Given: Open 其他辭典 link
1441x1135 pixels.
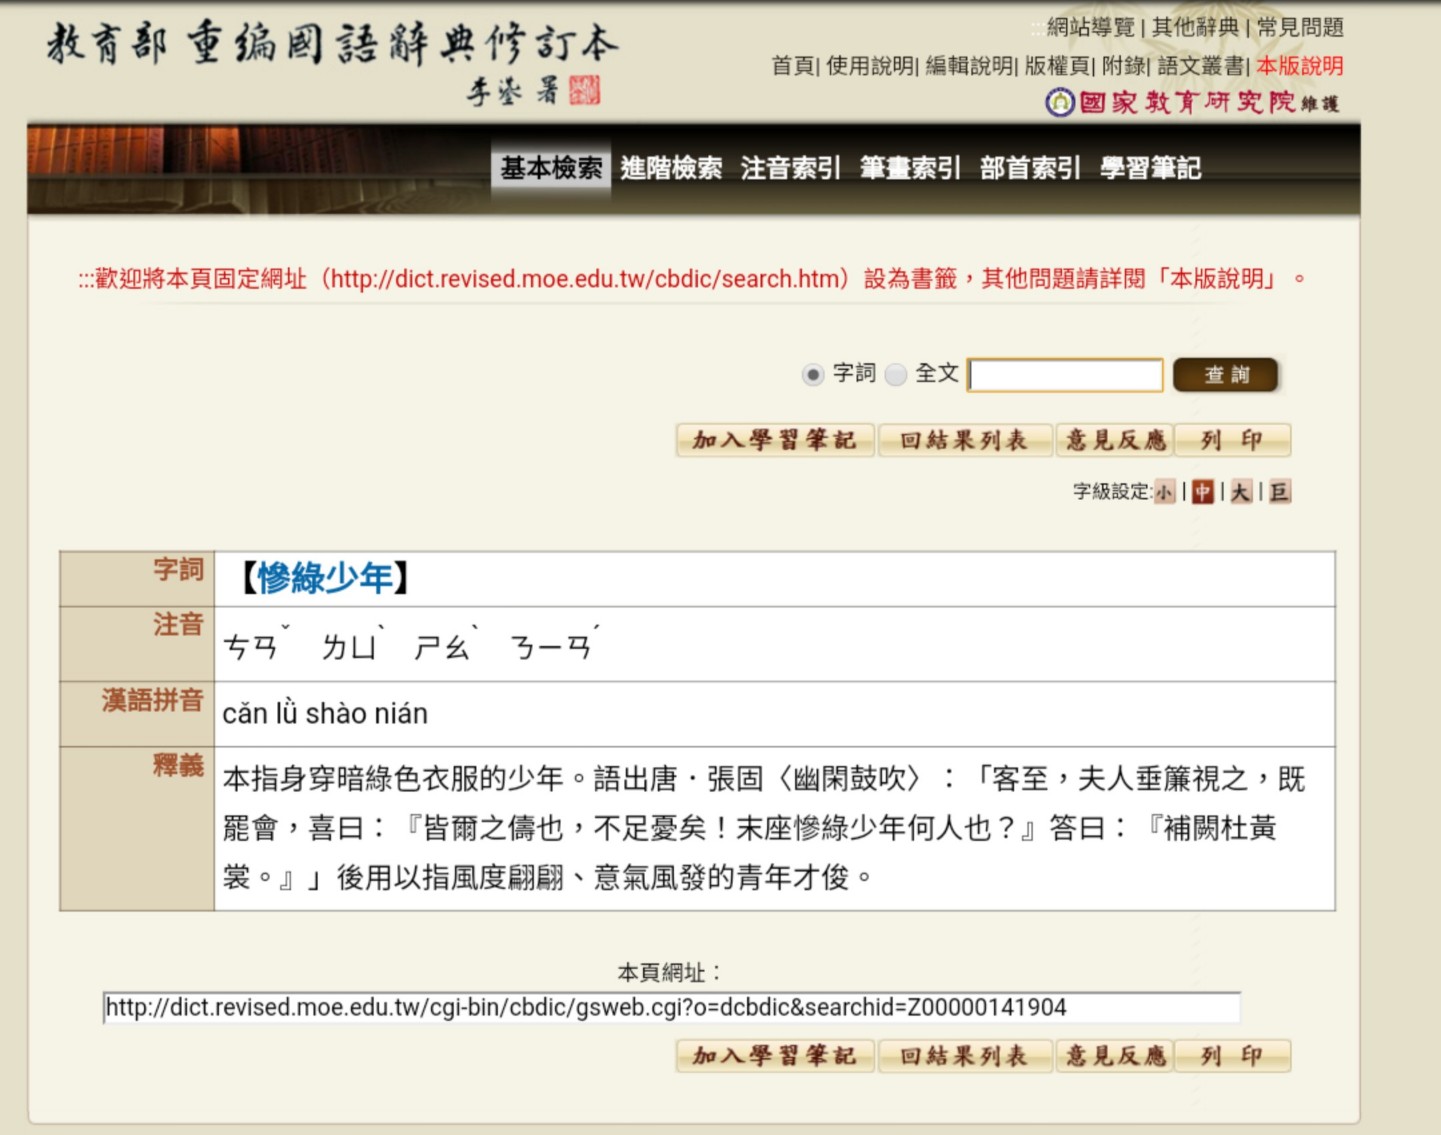Looking at the screenshot, I should 1195,27.
